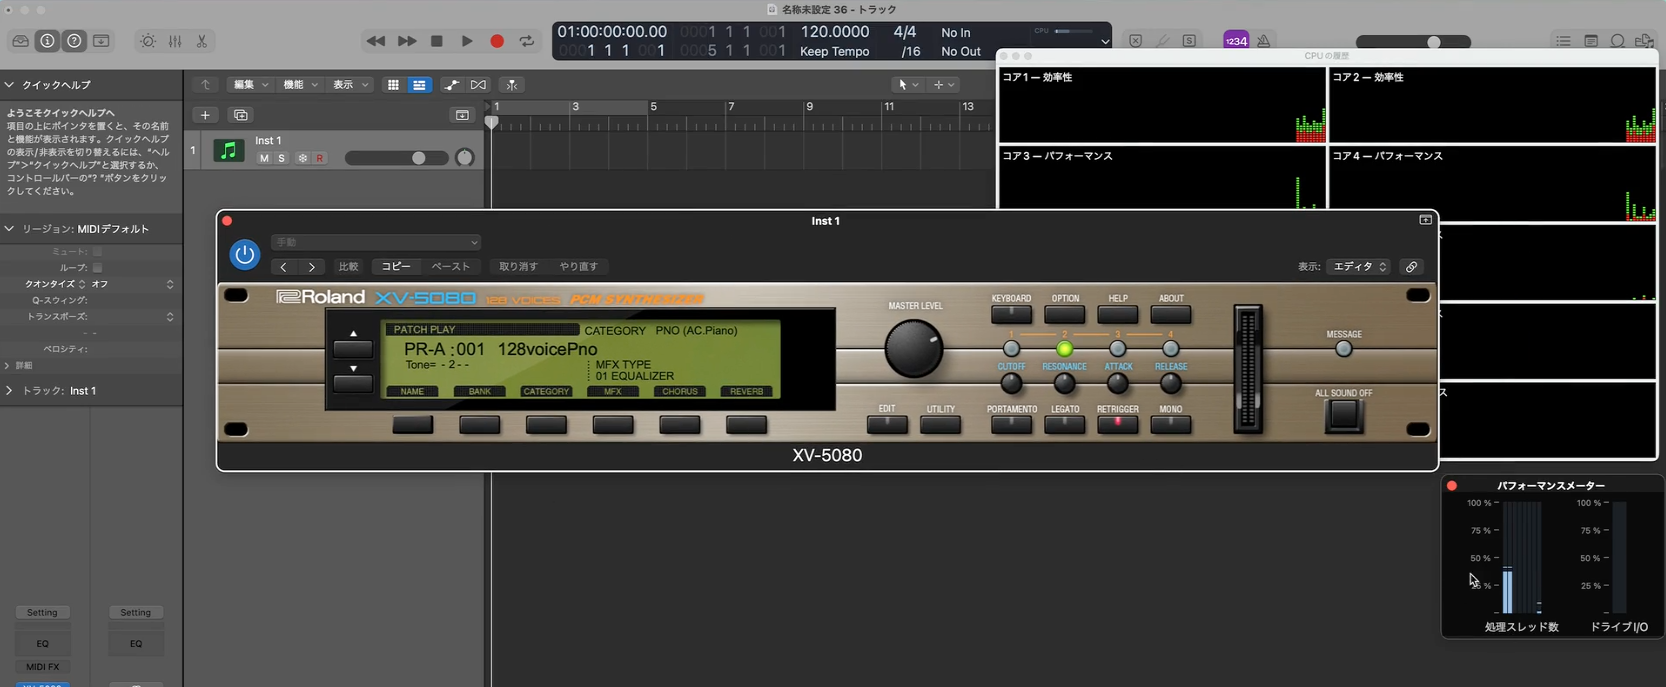Open the media Browsers icon
Image resolution: width=1666 pixels, height=687 pixels.
(1644, 41)
